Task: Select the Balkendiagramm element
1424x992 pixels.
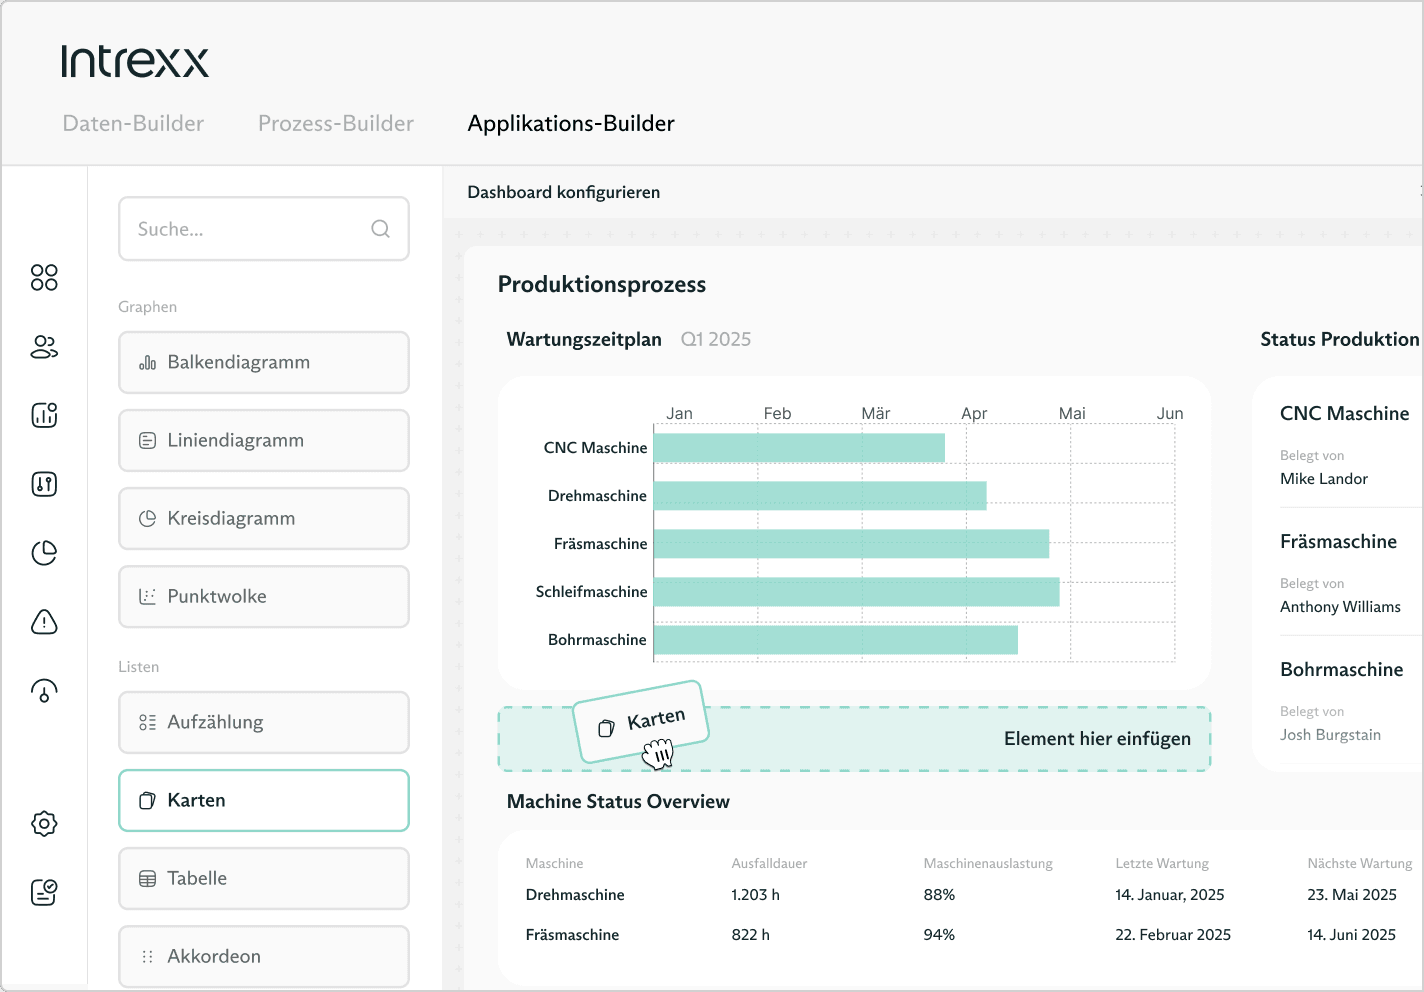Action: [x=264, y=362]
